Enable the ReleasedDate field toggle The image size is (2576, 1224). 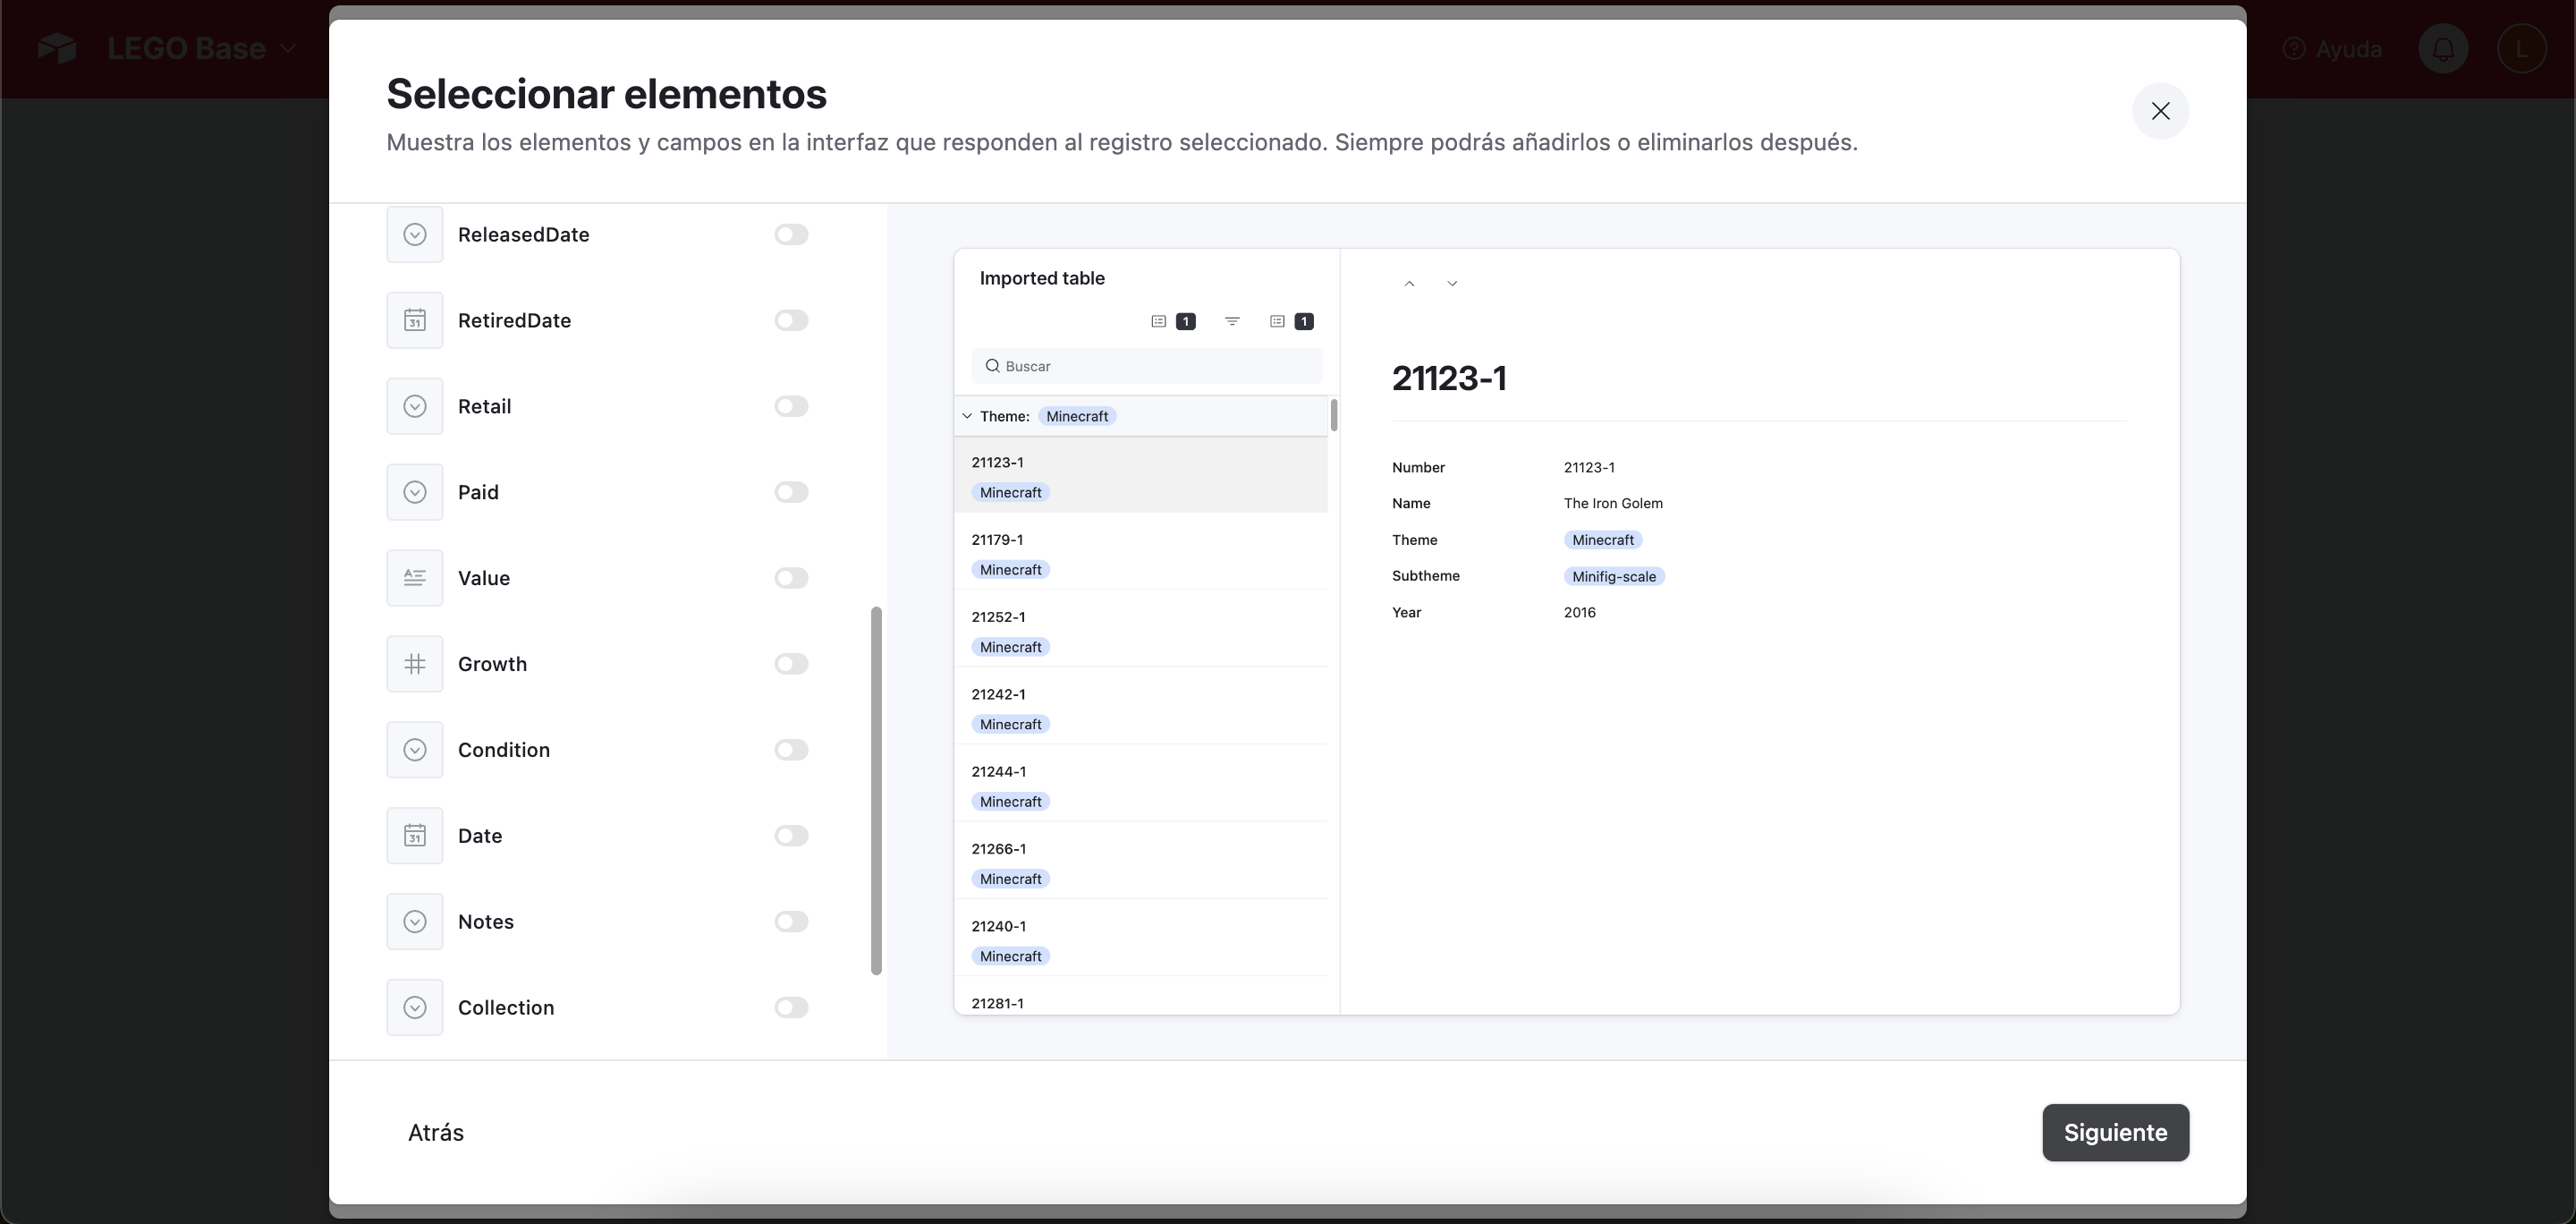coord(791,234)
